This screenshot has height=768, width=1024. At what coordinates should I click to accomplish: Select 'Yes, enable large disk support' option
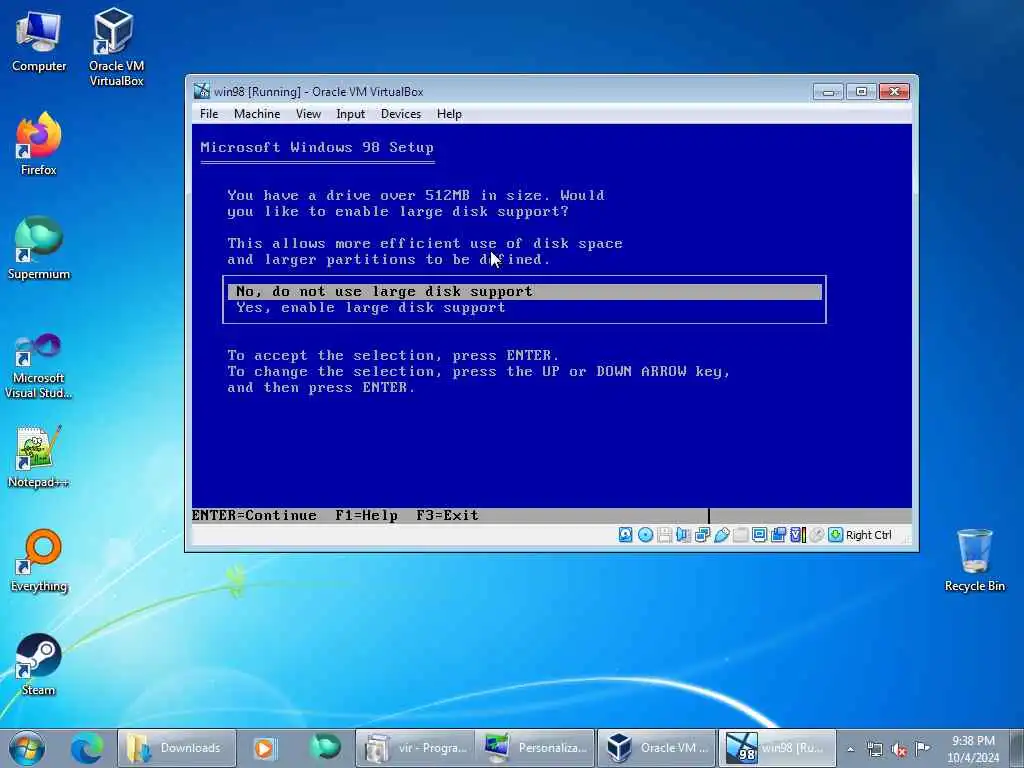[524, 308]
